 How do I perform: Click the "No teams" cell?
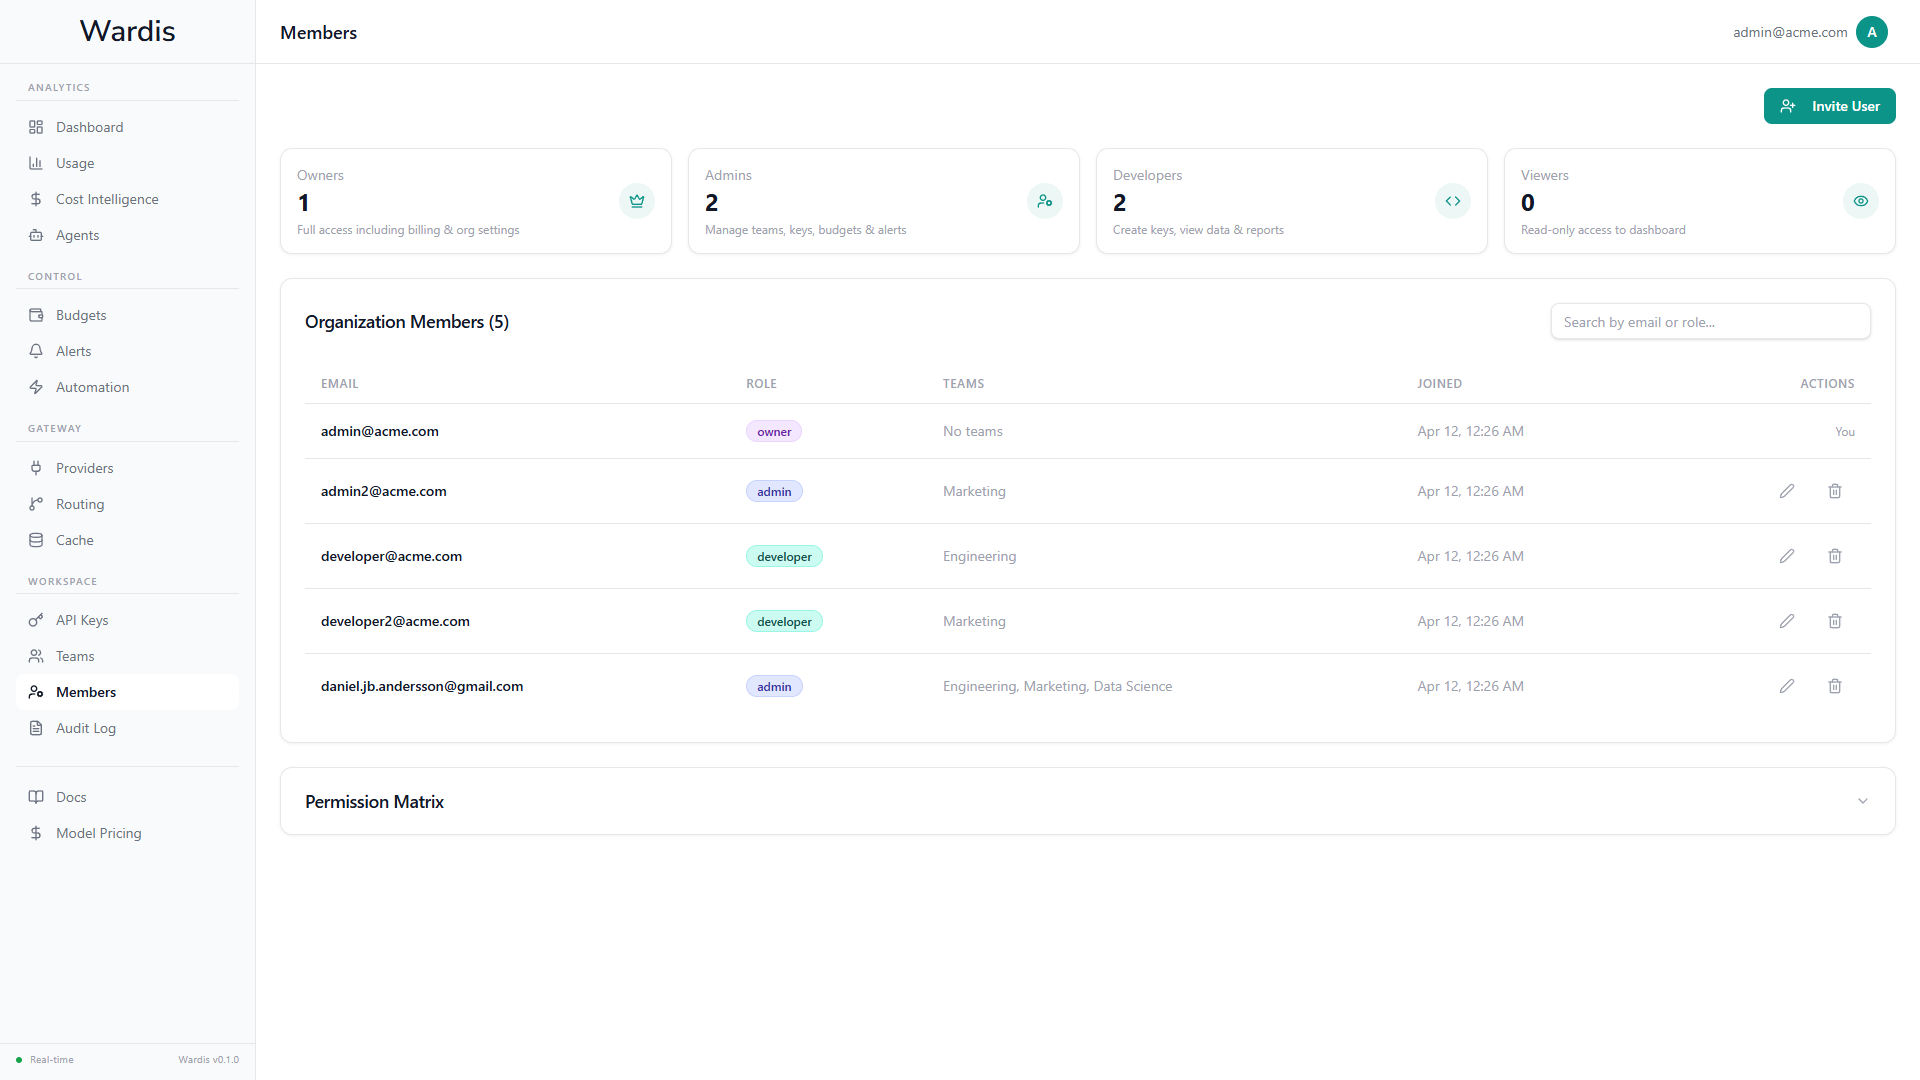972,431
